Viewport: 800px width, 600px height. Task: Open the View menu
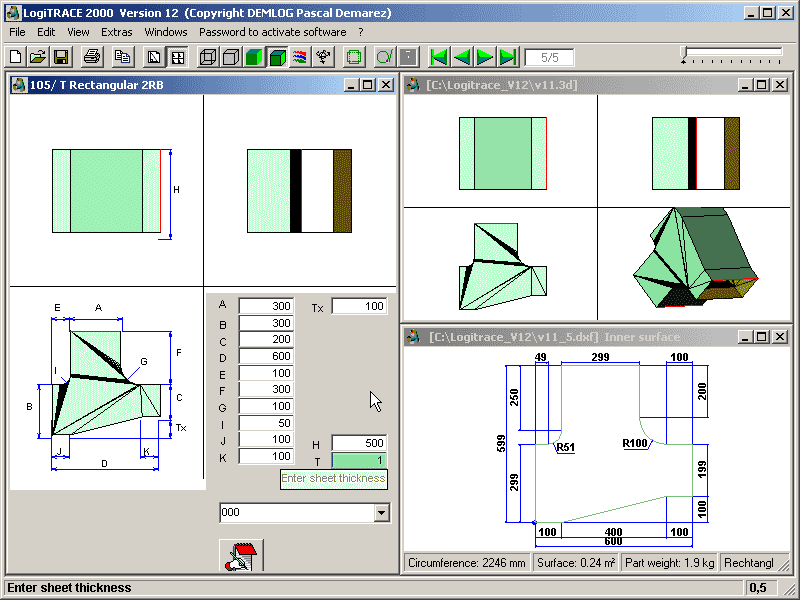coord(78,32)
